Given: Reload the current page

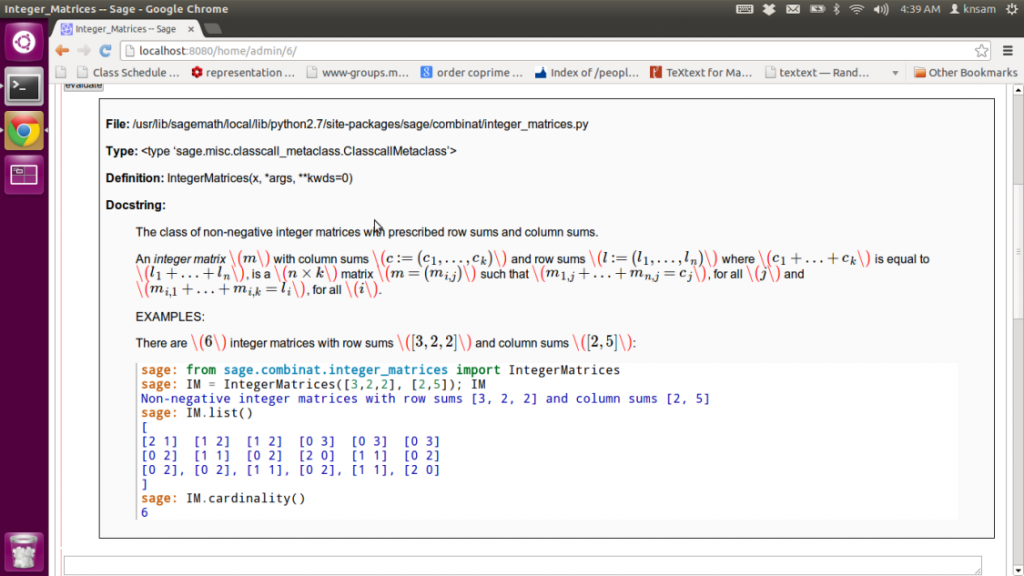Looking at the screenshot, I should coord(105,50).
